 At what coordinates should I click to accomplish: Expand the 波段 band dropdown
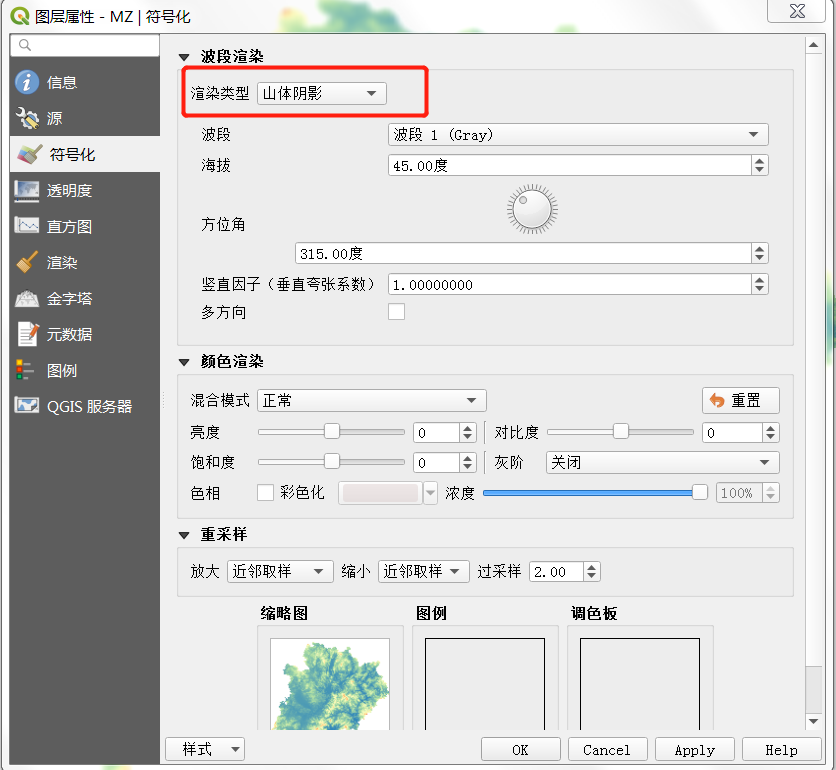point(577,135)
